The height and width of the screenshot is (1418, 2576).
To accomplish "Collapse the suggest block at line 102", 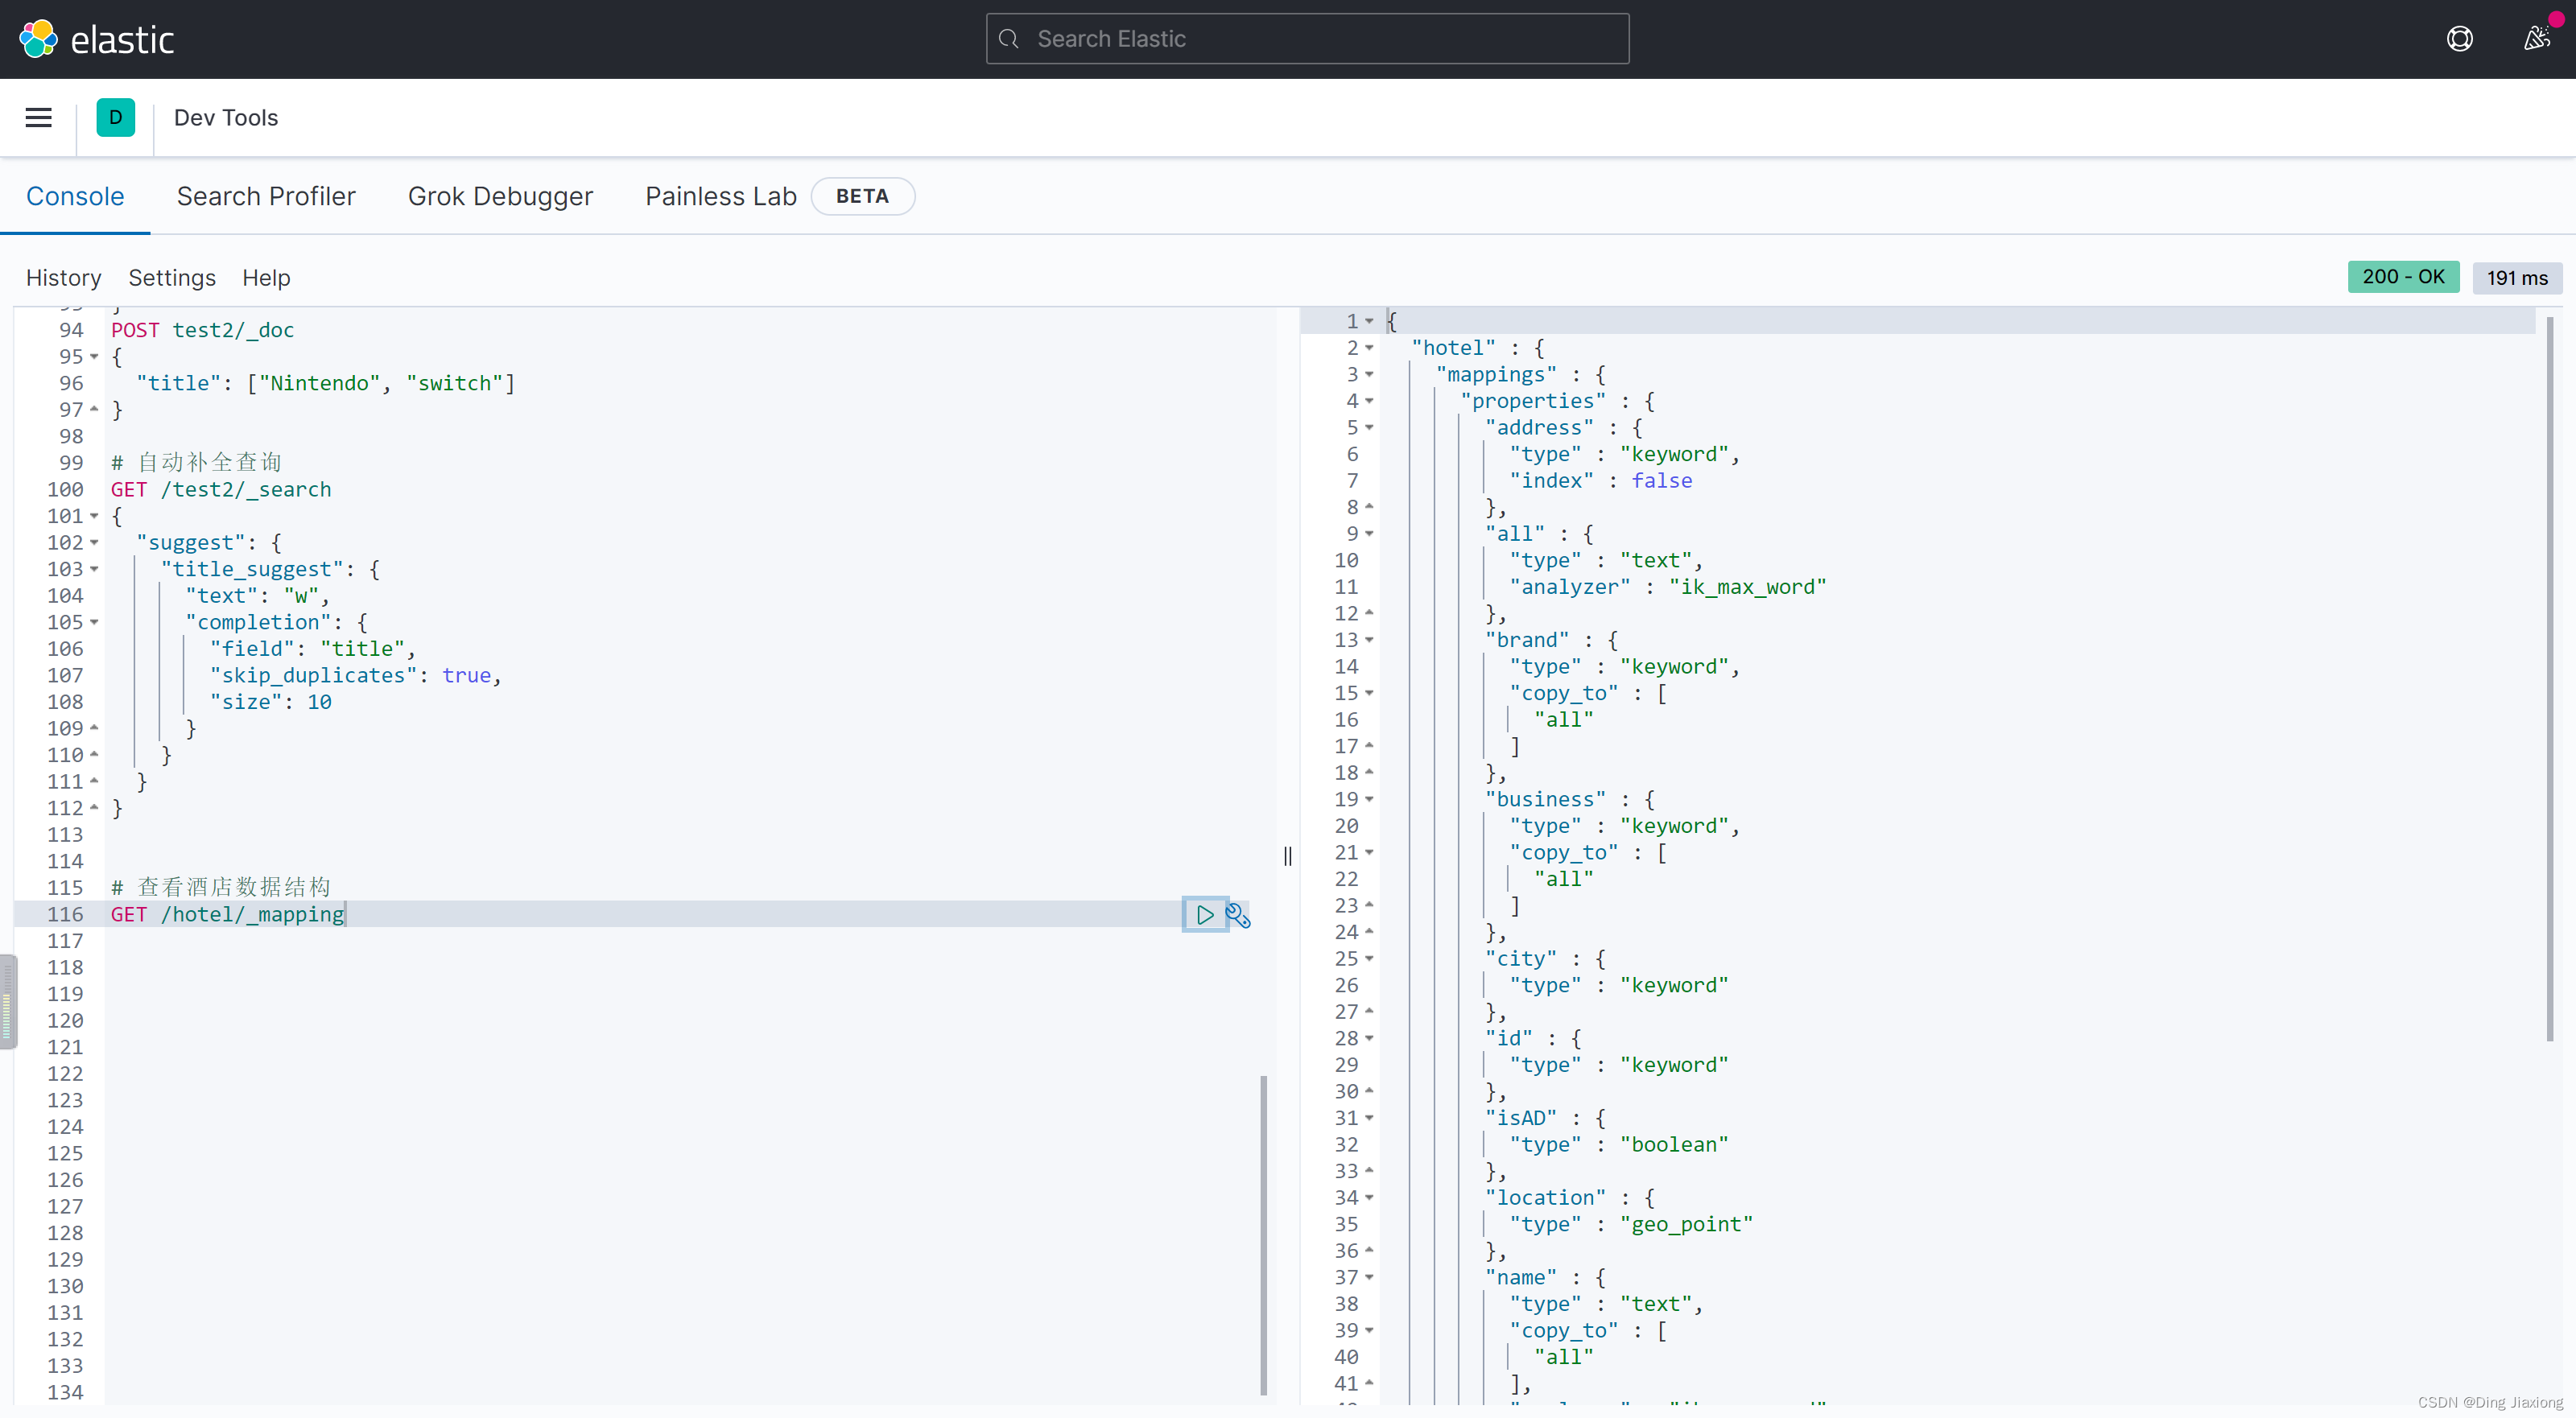I will coord(94,542).
